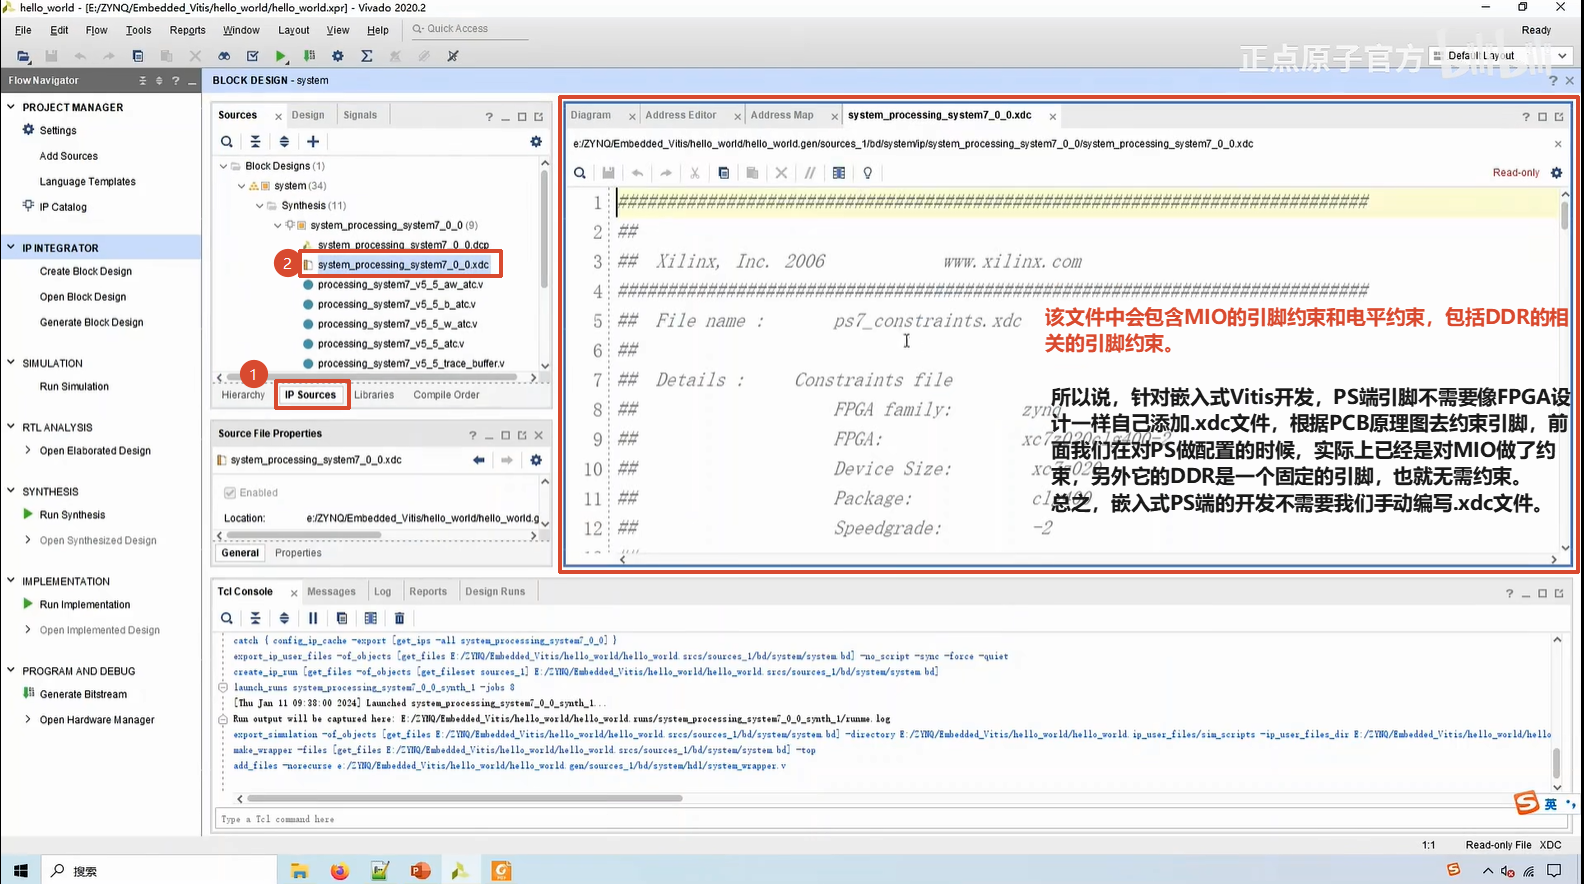
Task: Search within the Sources panel
Action: tap(227, 142)
